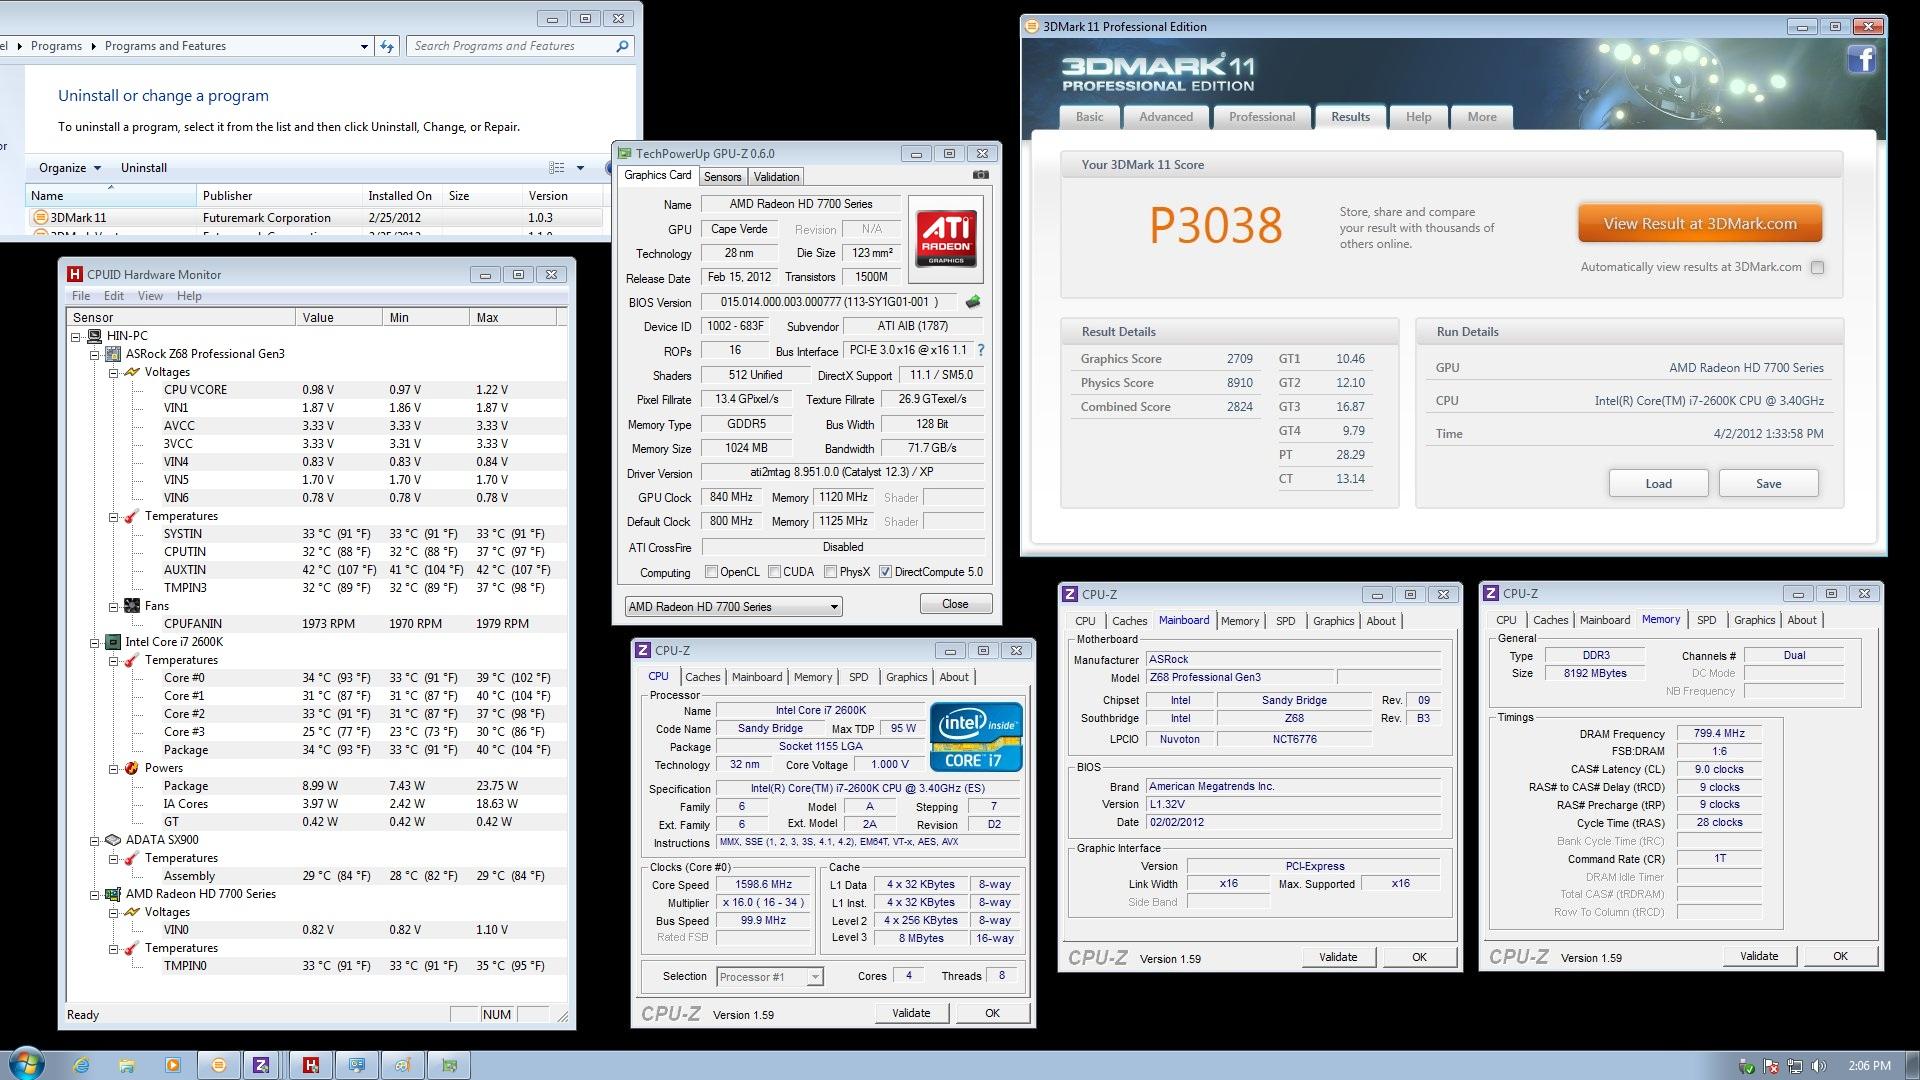Switch to Paint taskbar icon

pyautogui.click(x=403, y=1065)
